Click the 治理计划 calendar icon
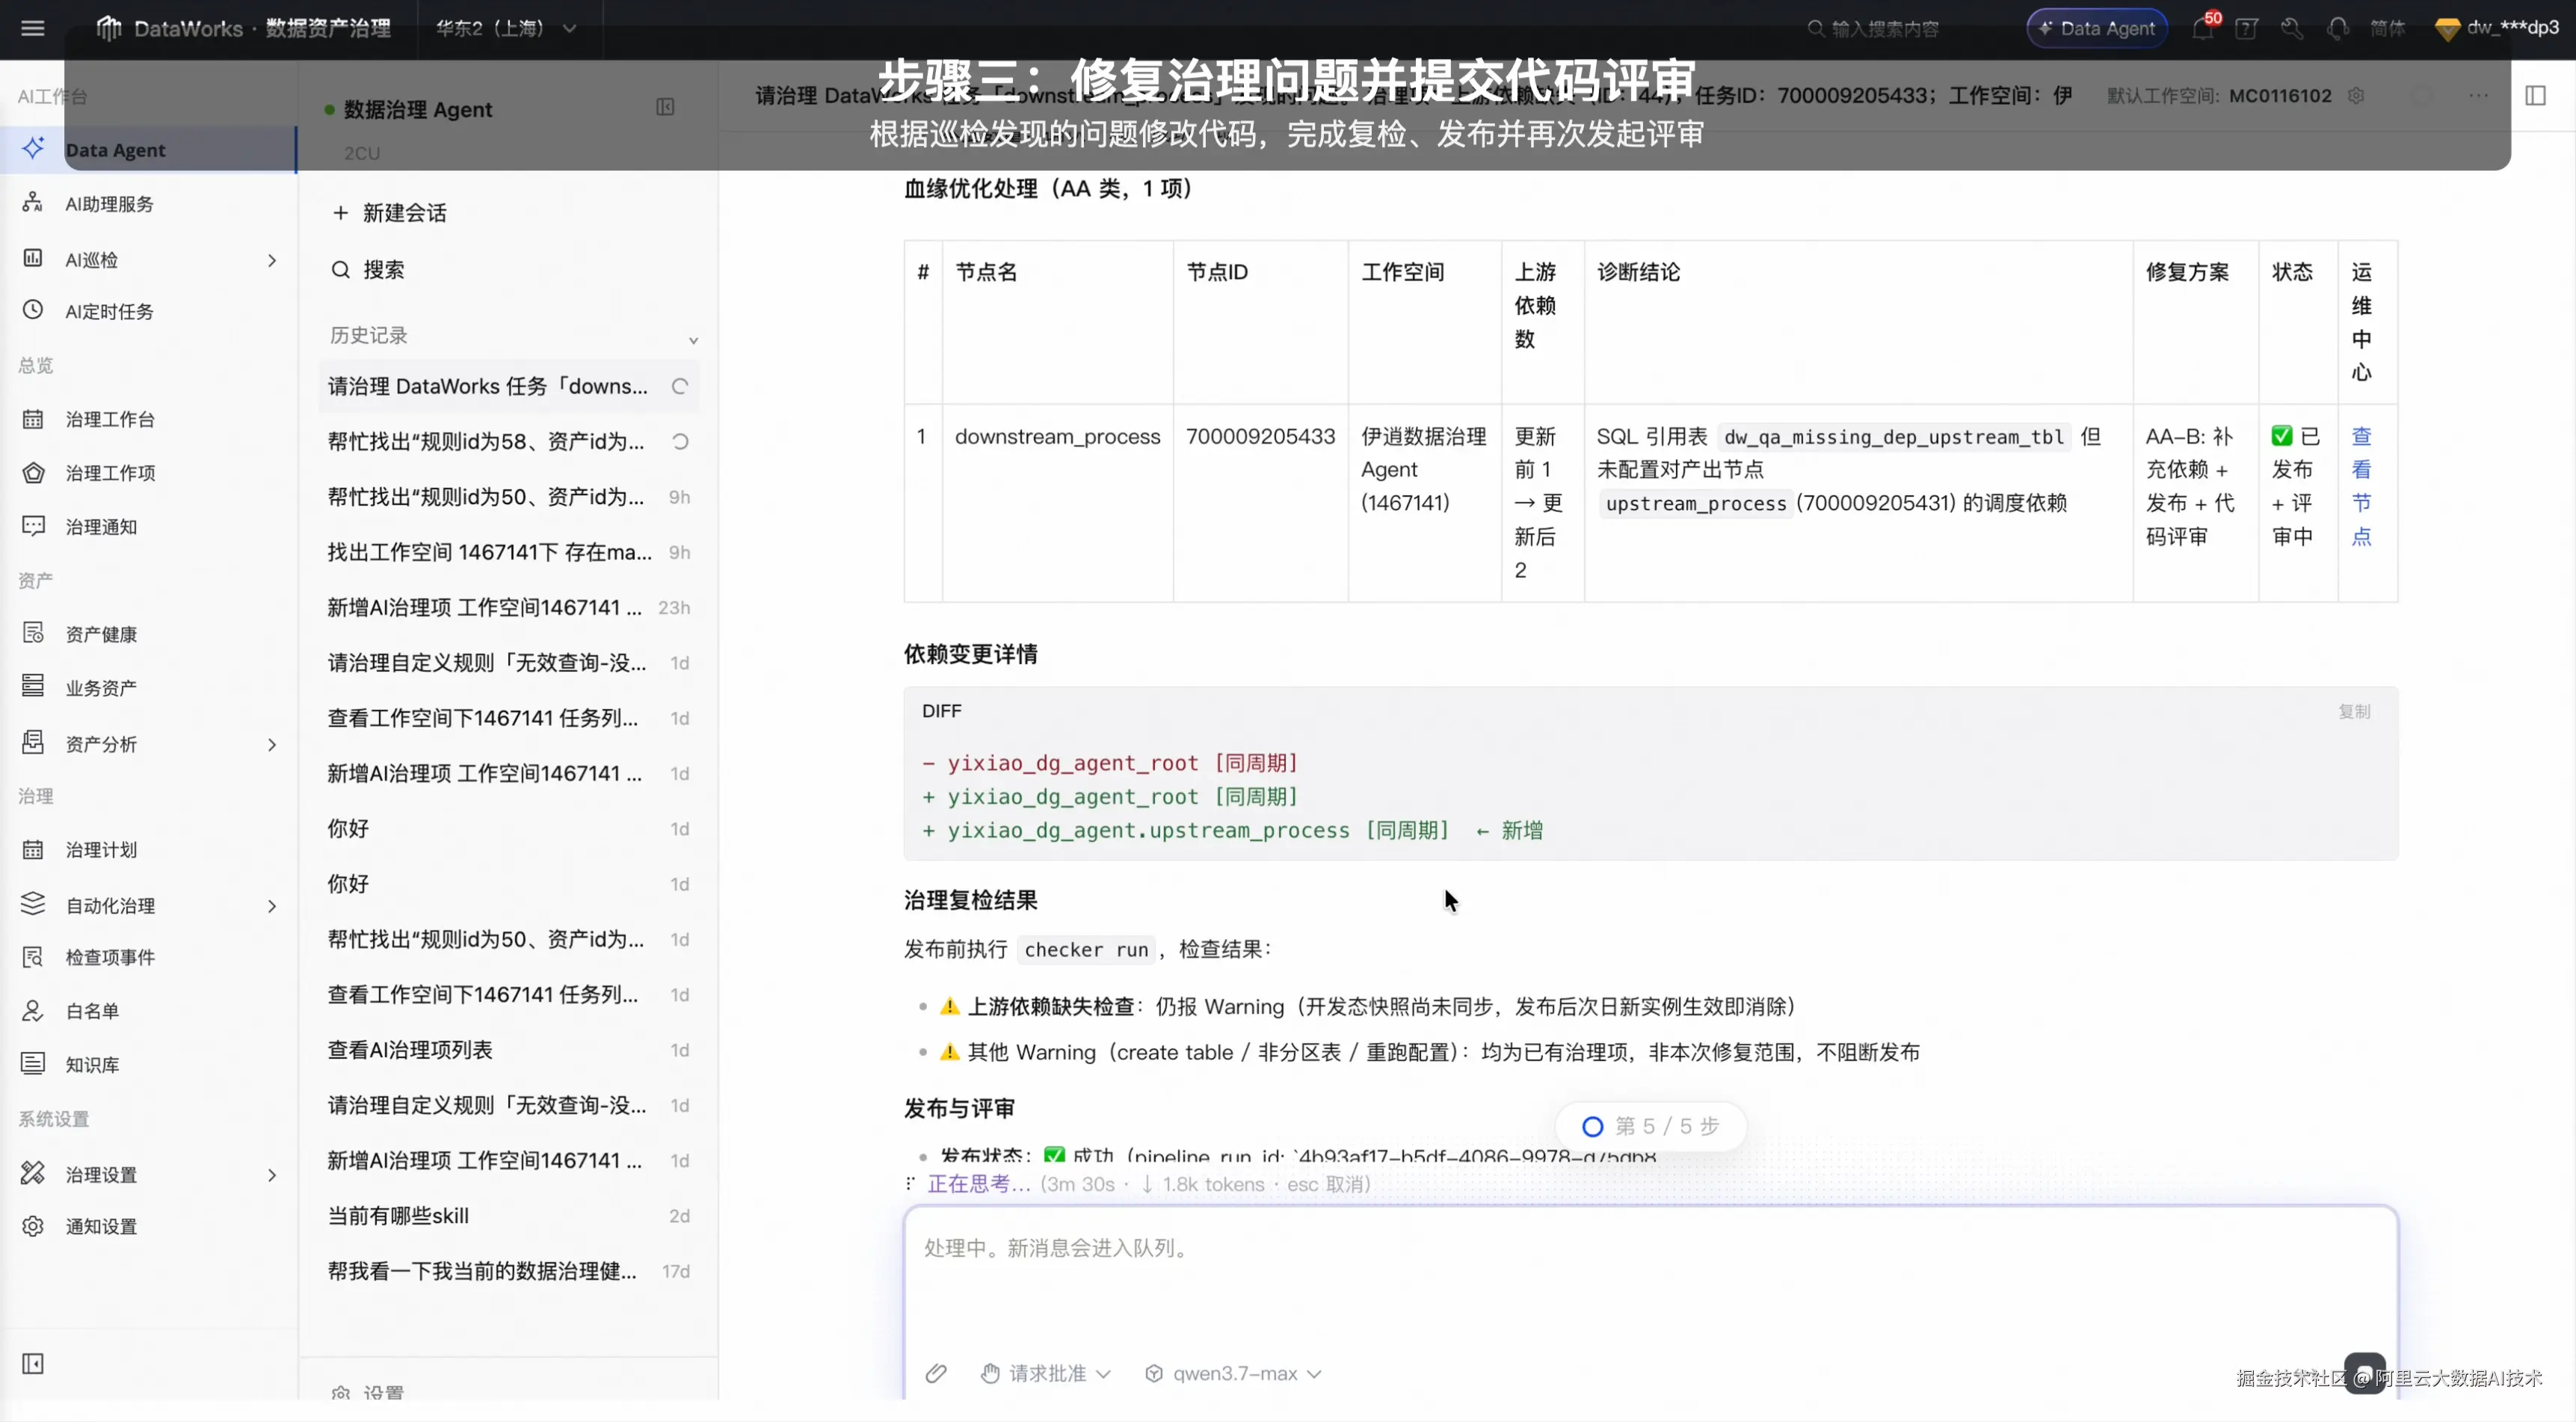 pos(33,850)
